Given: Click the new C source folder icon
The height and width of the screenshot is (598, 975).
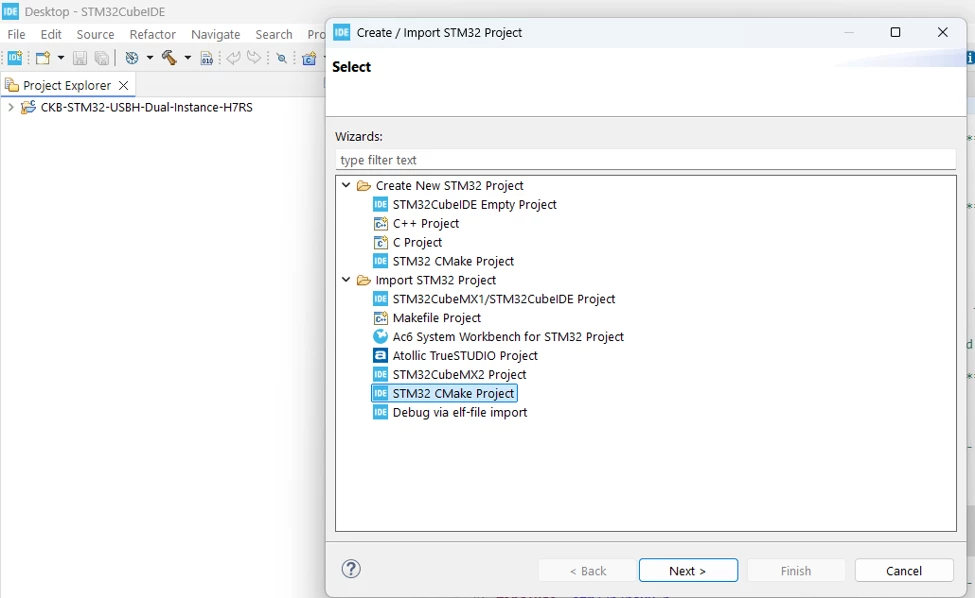Looking at the screenshot, I should tap(309, 58).
